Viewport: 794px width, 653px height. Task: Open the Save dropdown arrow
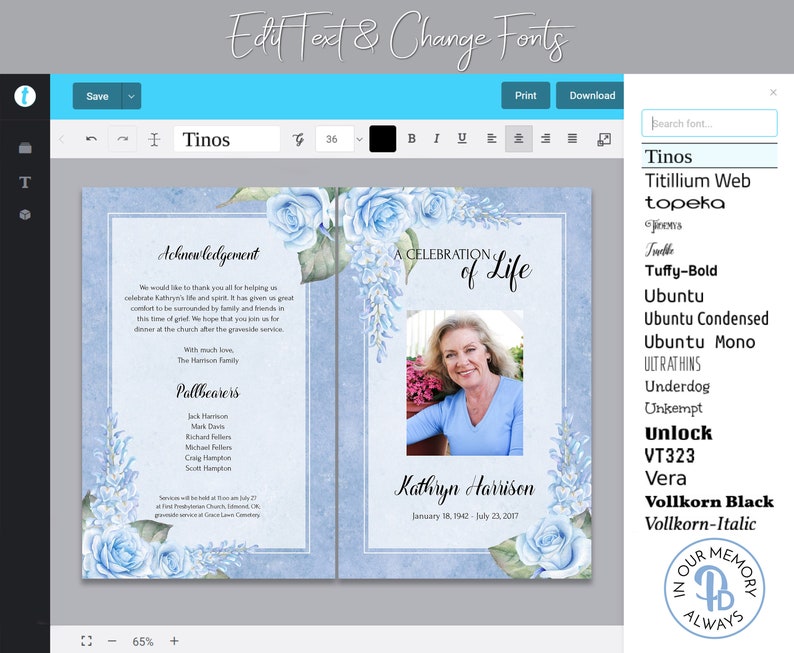(131, 96)
